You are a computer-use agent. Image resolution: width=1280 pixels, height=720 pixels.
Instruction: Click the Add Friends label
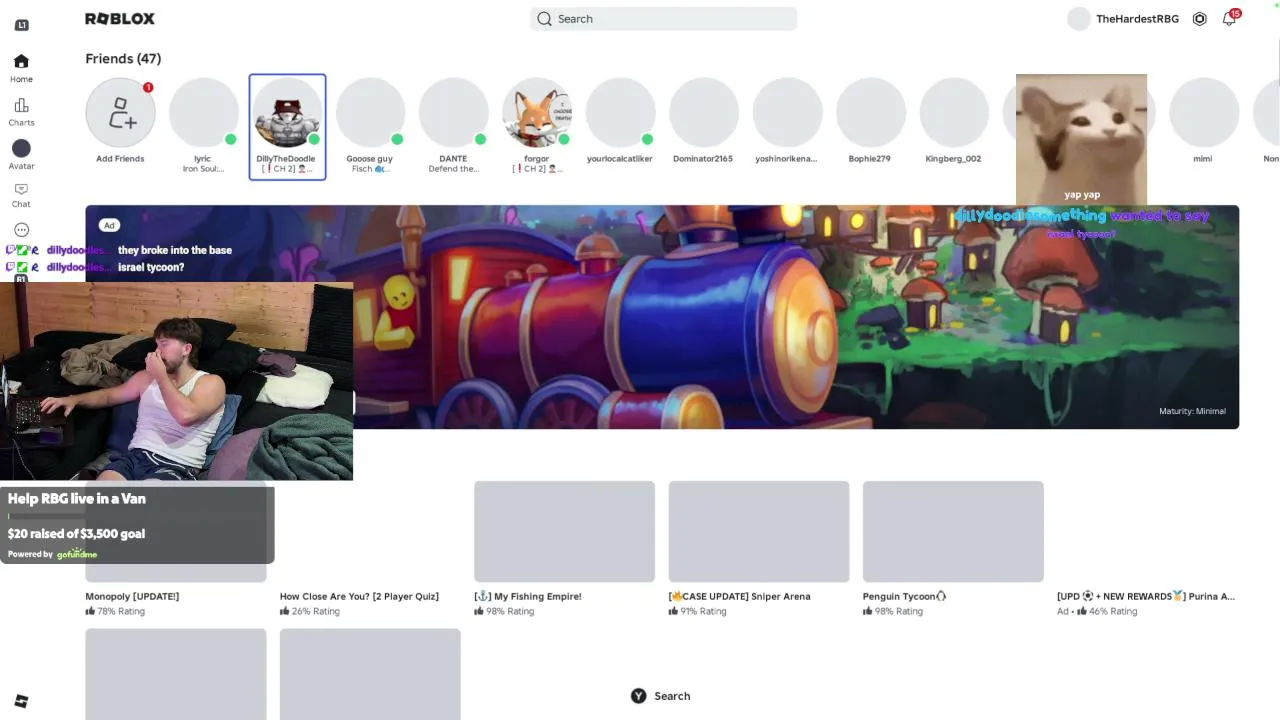tap(120, 159)
